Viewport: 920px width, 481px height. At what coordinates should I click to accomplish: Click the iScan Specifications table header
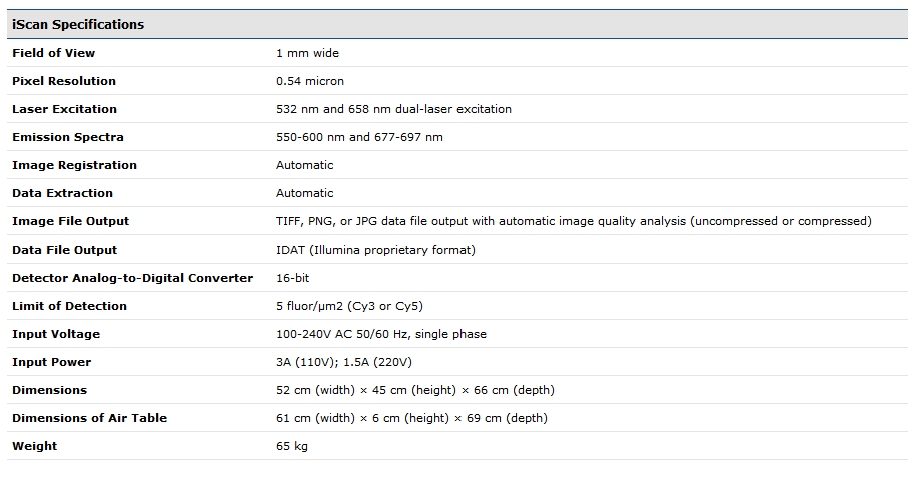[457, 25]
